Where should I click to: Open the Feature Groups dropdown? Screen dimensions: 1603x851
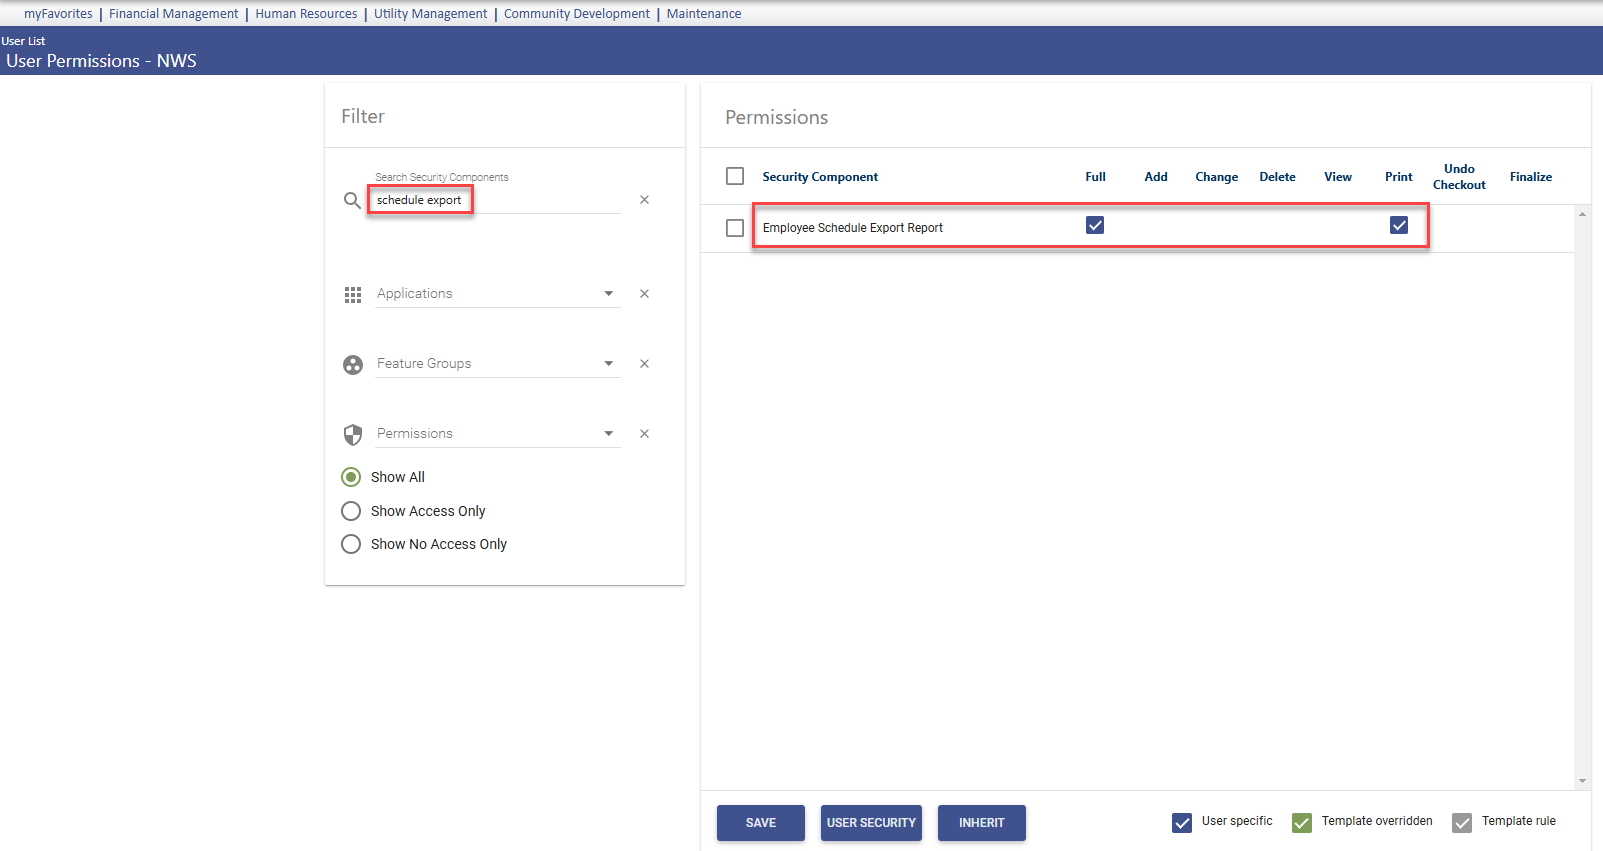coord(498,364)
